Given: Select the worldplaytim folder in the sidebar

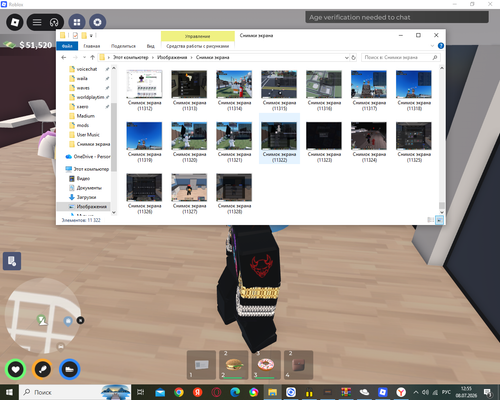Looking at the screenshot, I should click(x=90, y=97).
